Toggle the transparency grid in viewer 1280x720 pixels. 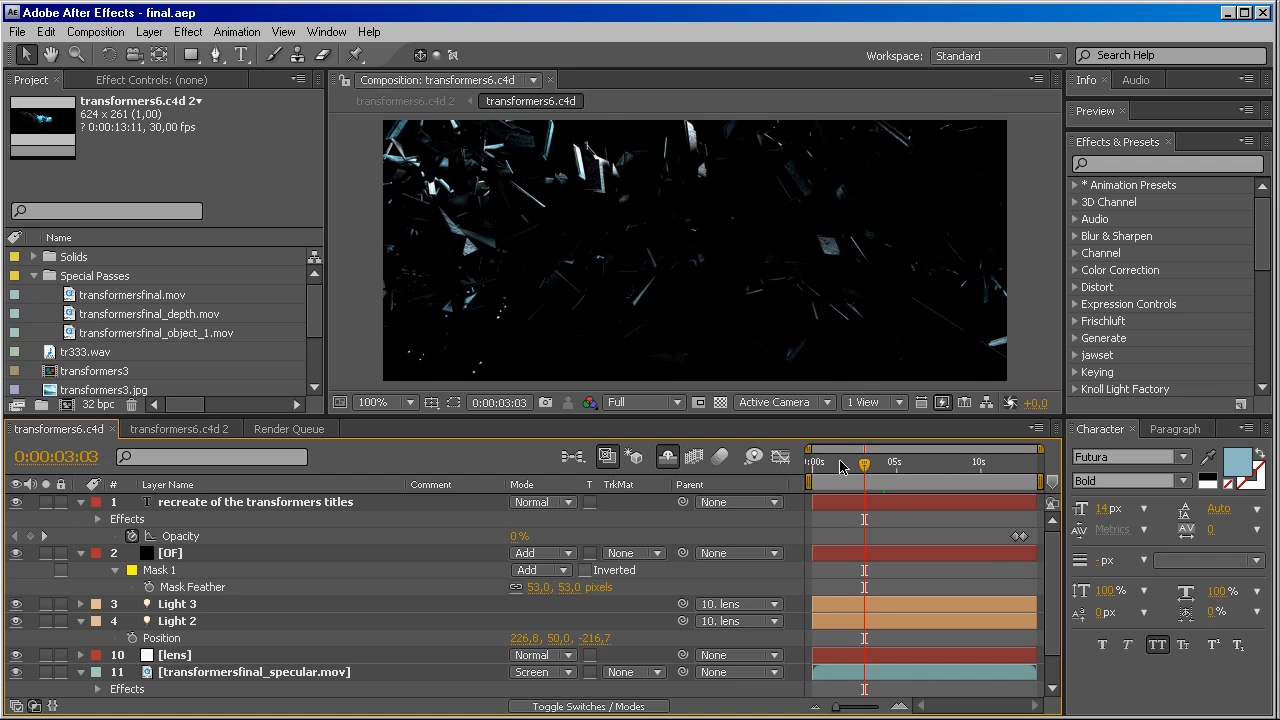[x=720, y=403]
